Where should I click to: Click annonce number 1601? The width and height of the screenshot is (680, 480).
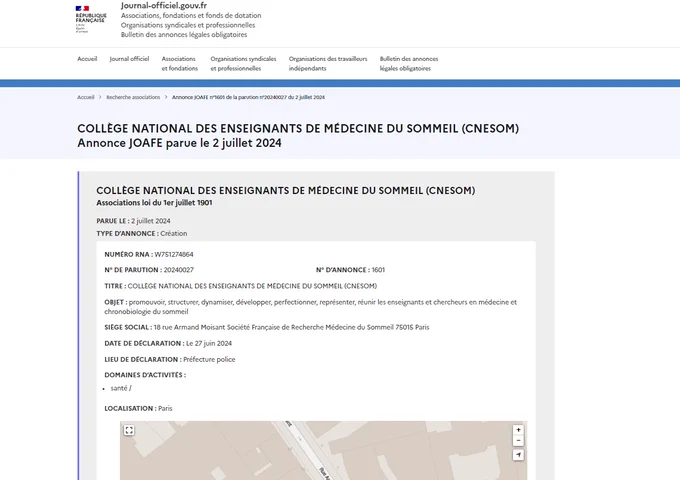378,270
